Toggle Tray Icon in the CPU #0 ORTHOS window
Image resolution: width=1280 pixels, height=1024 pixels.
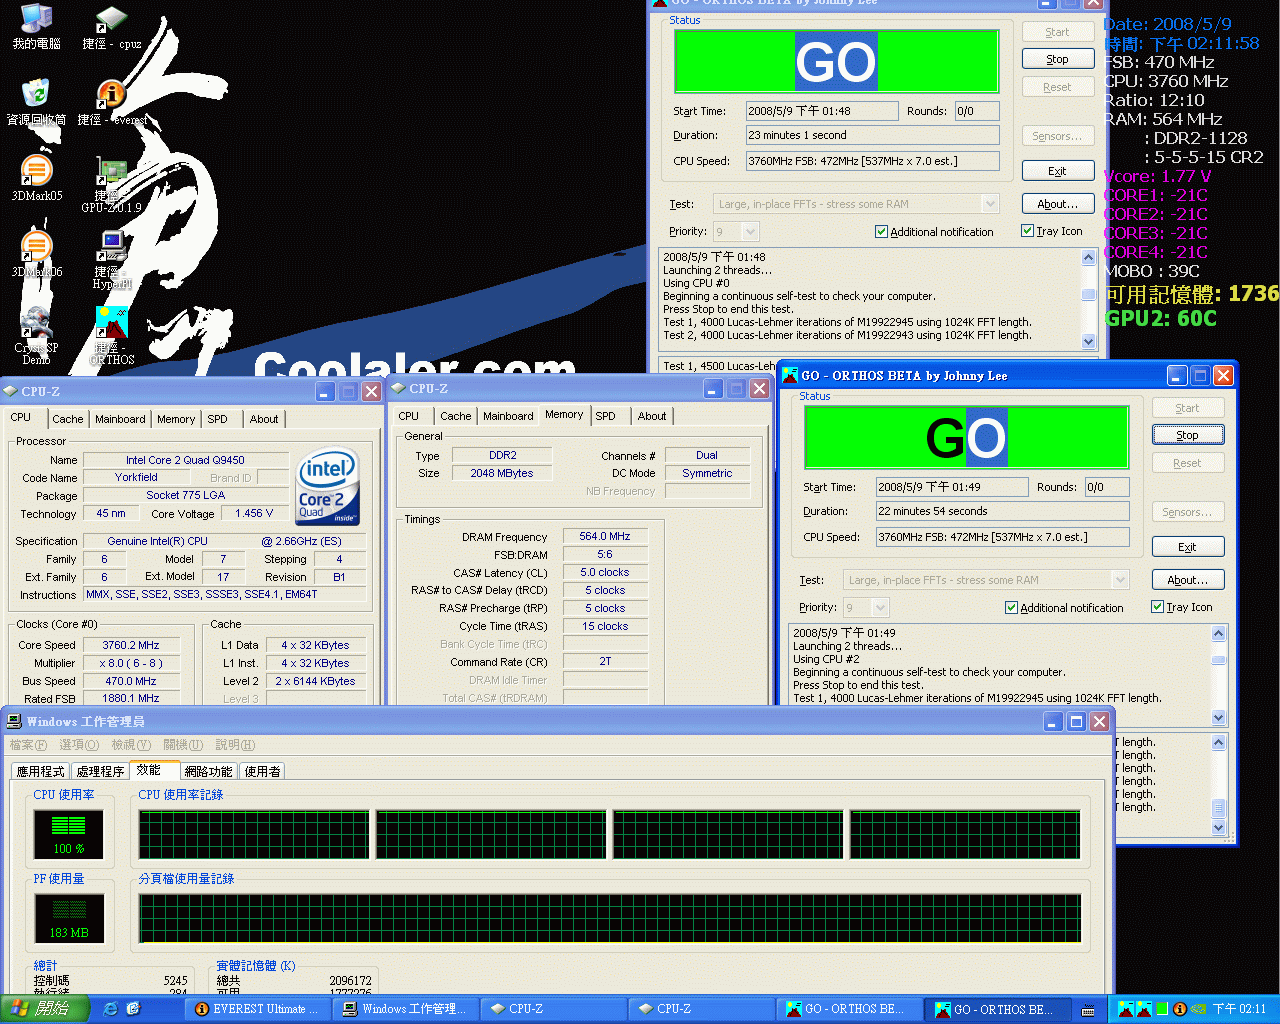pyautogui.click(x=1027, y=231)
